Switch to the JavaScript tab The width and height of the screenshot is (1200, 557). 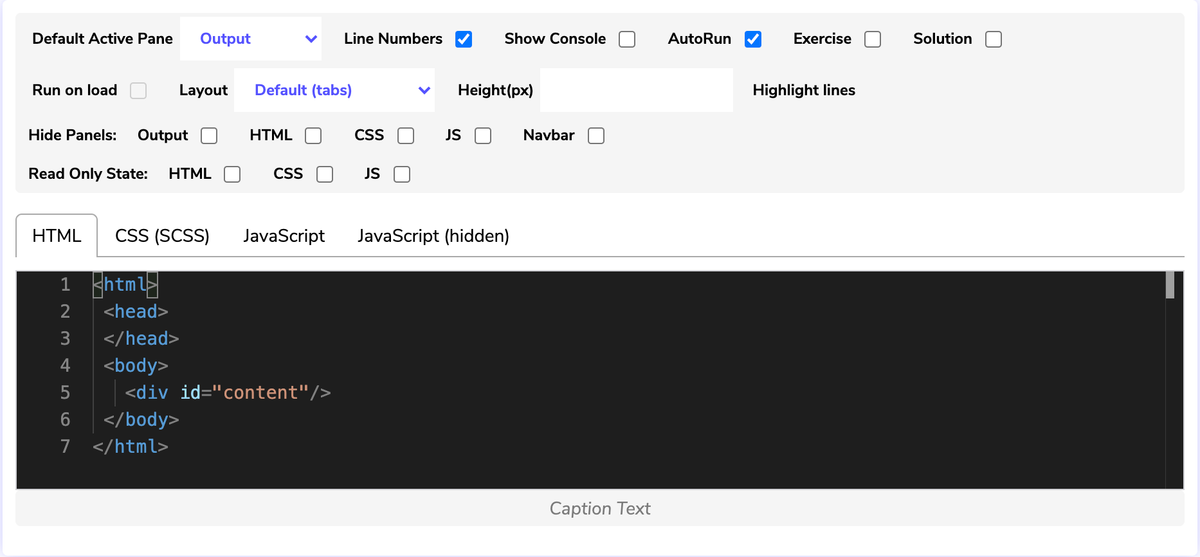pos(284,236)
